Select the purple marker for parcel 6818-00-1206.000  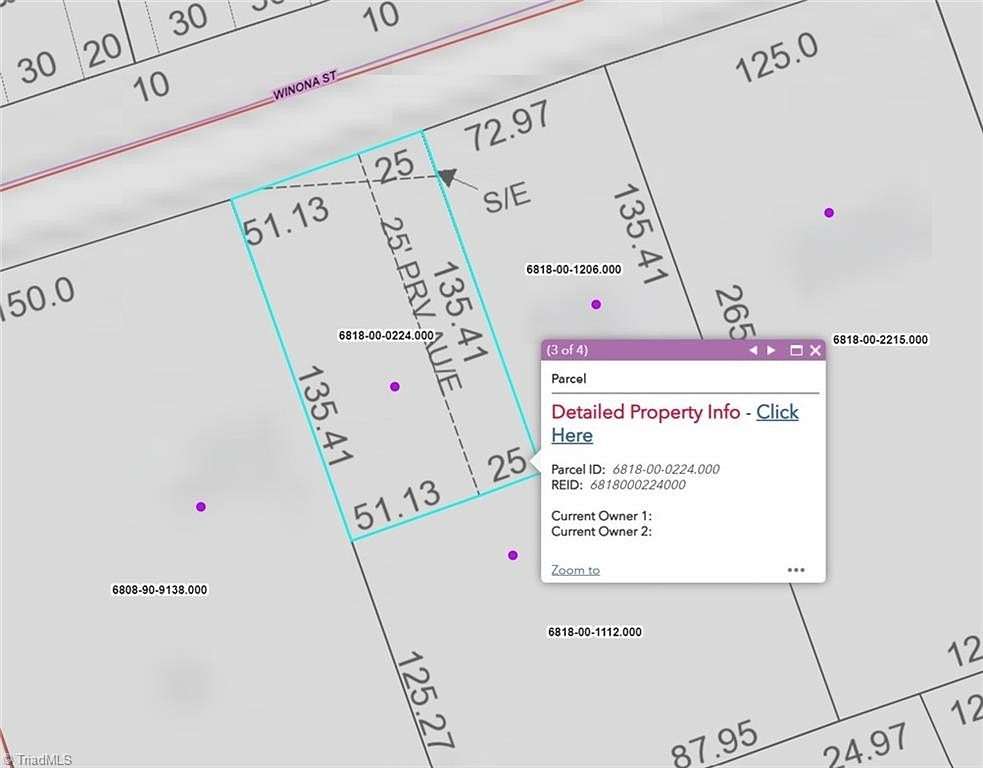pos(596,302)
